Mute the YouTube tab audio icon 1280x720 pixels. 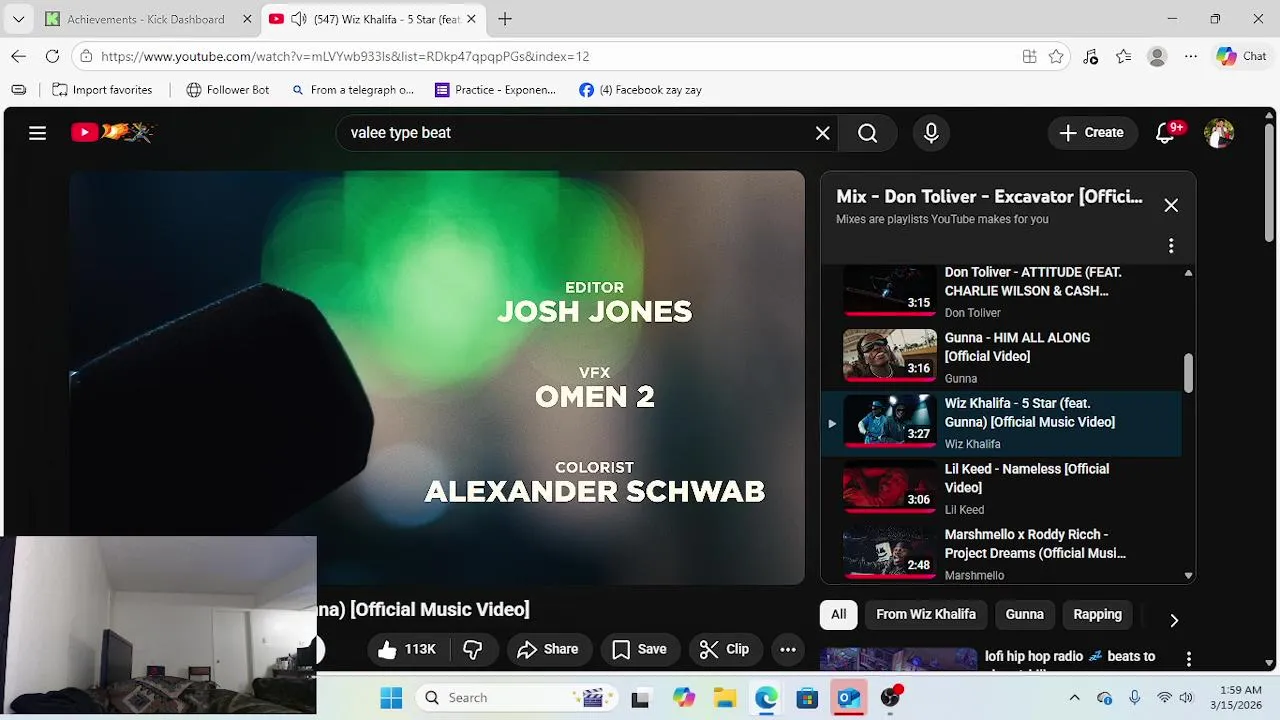(x=297, y=19)
